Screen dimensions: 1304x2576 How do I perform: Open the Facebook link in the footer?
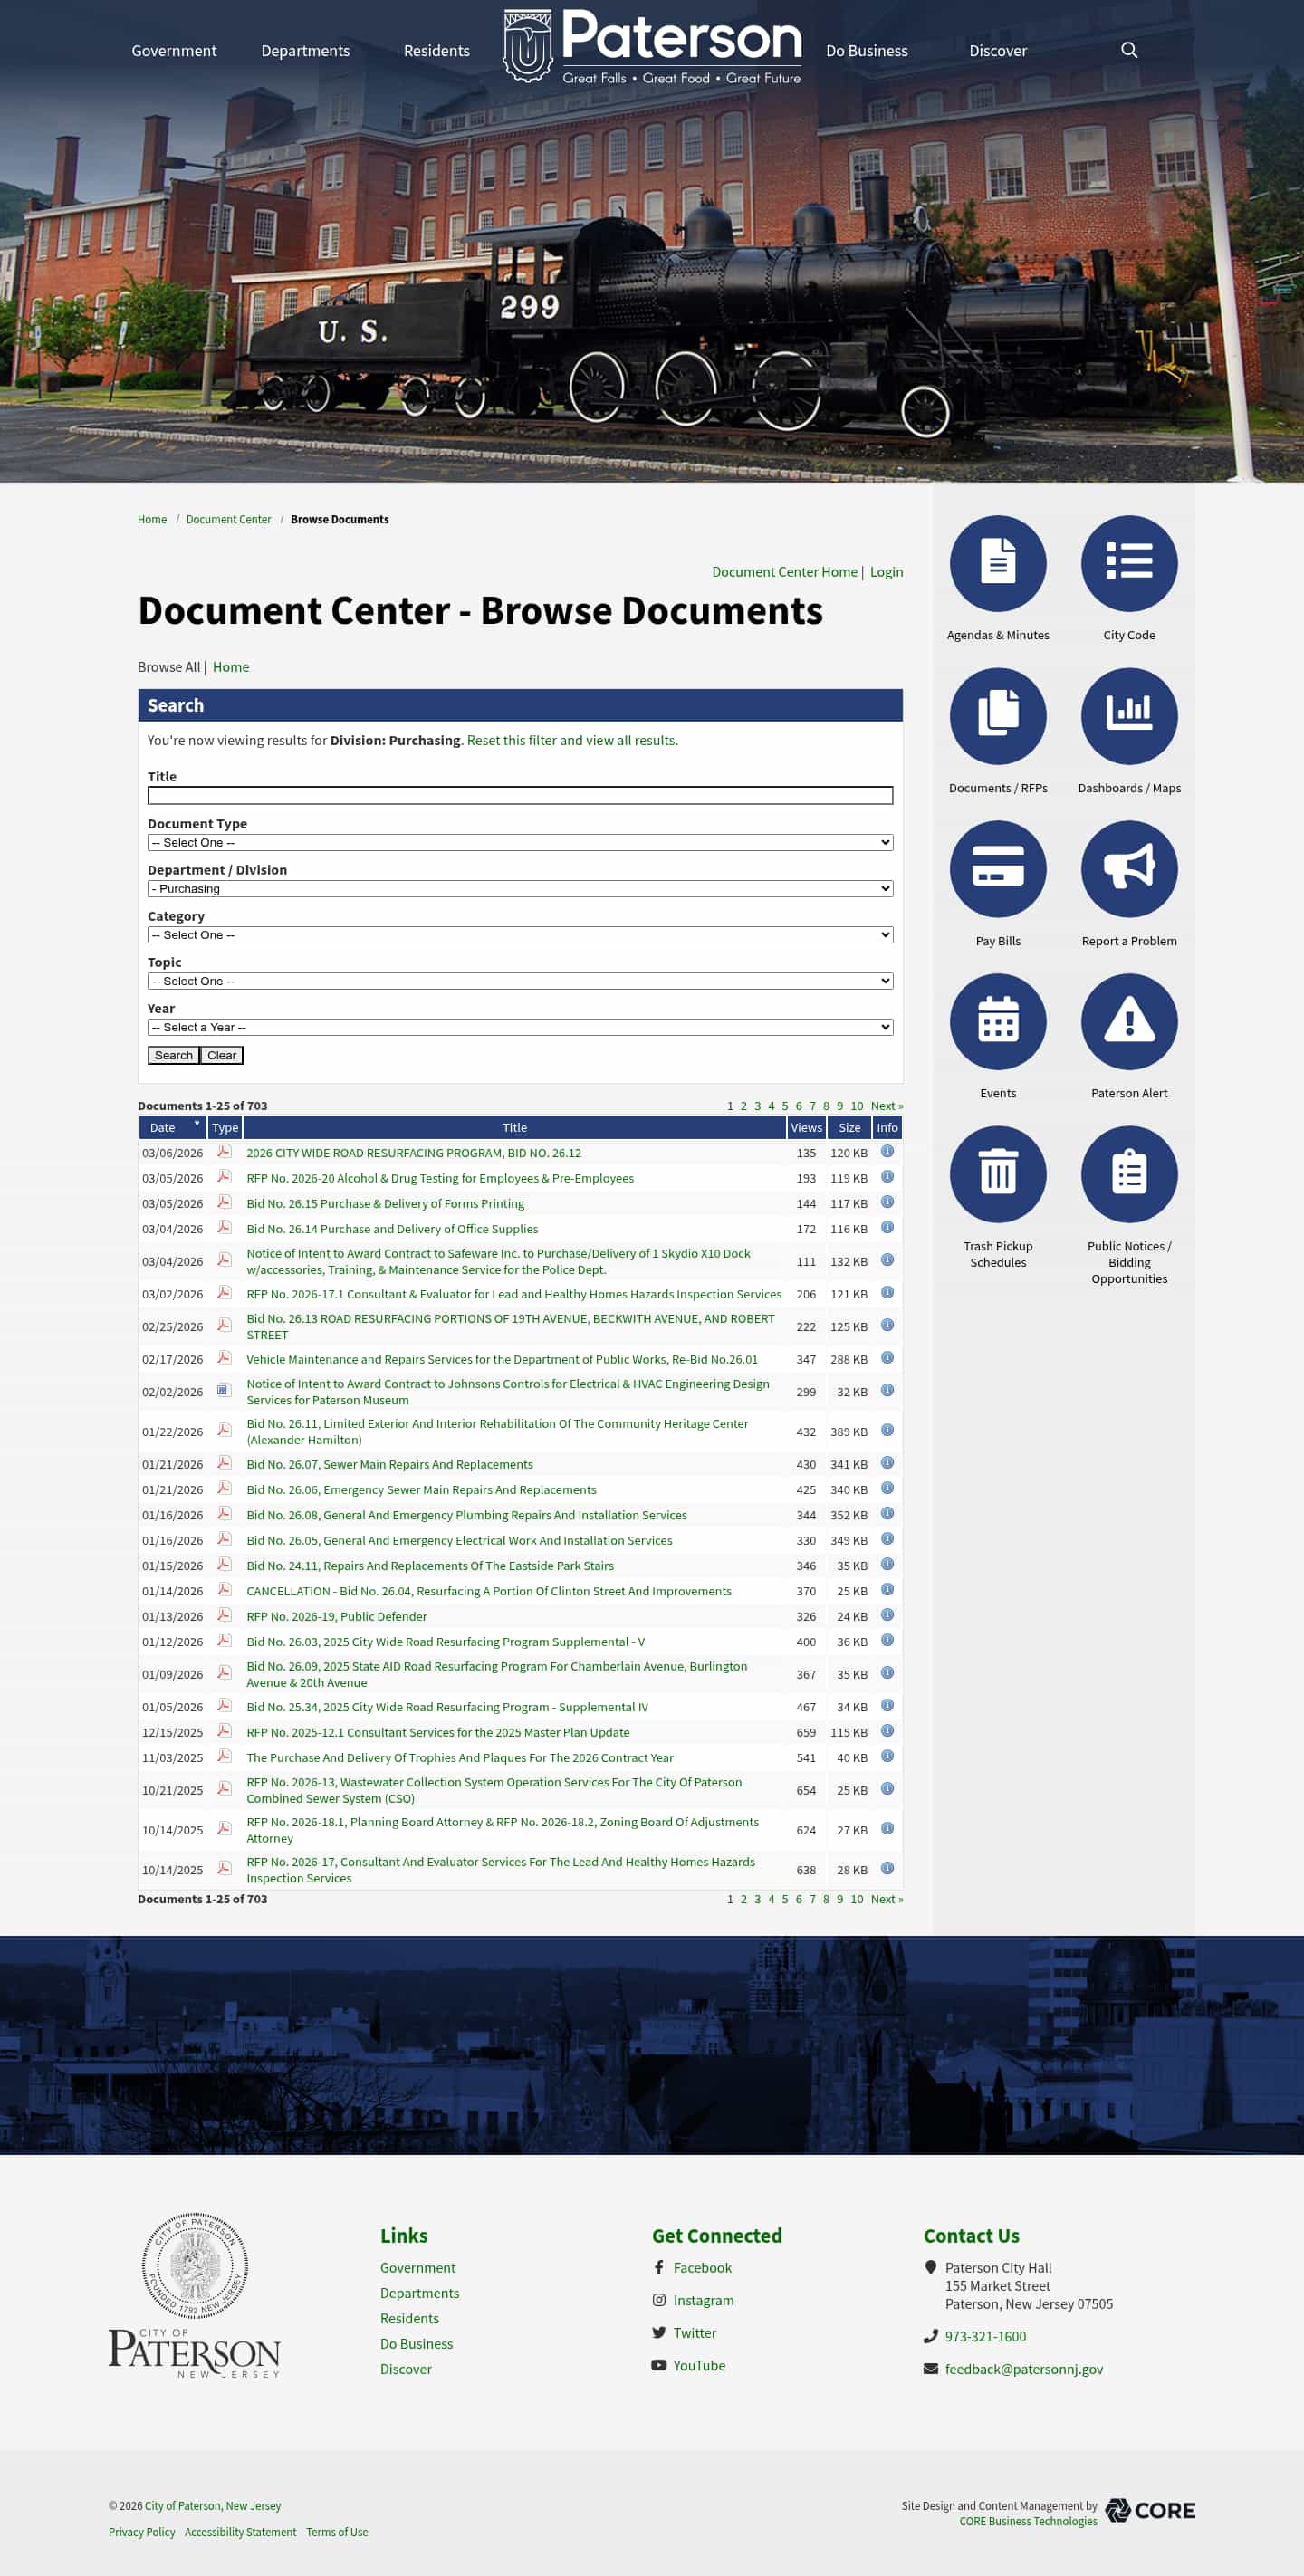(702, 2268)
